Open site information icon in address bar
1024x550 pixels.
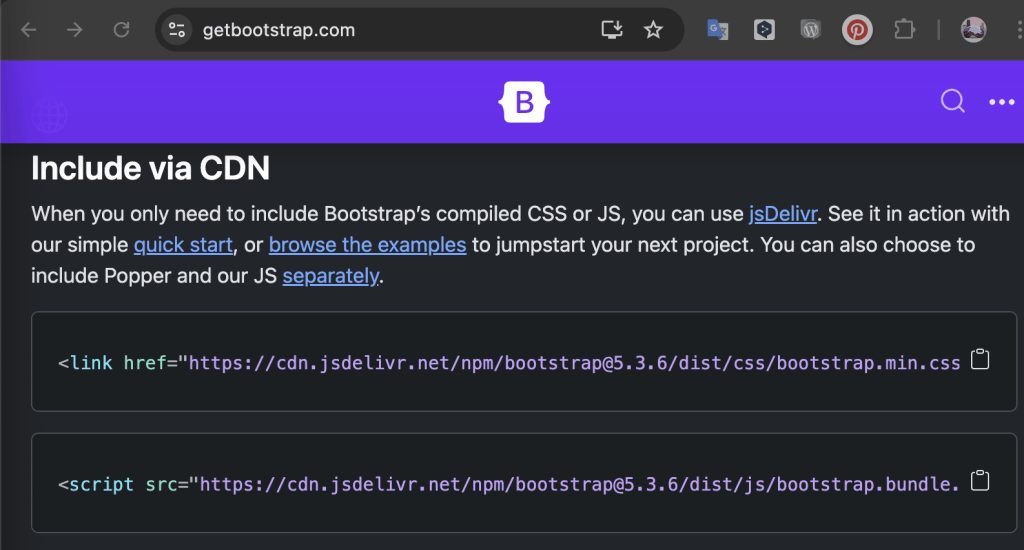click(x=177, y=30)
